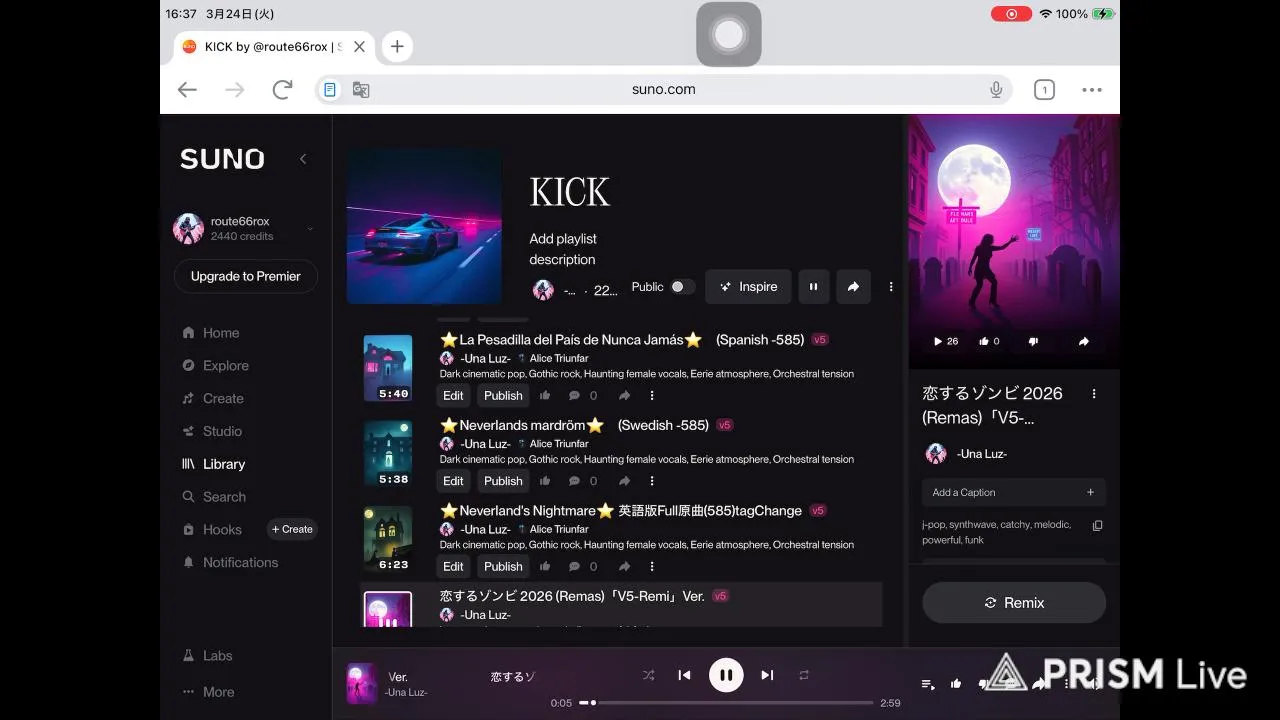The width and height of the screenshot is (1280, 720).
Task: Open Hooks in the sidebar
Action: 211,530
